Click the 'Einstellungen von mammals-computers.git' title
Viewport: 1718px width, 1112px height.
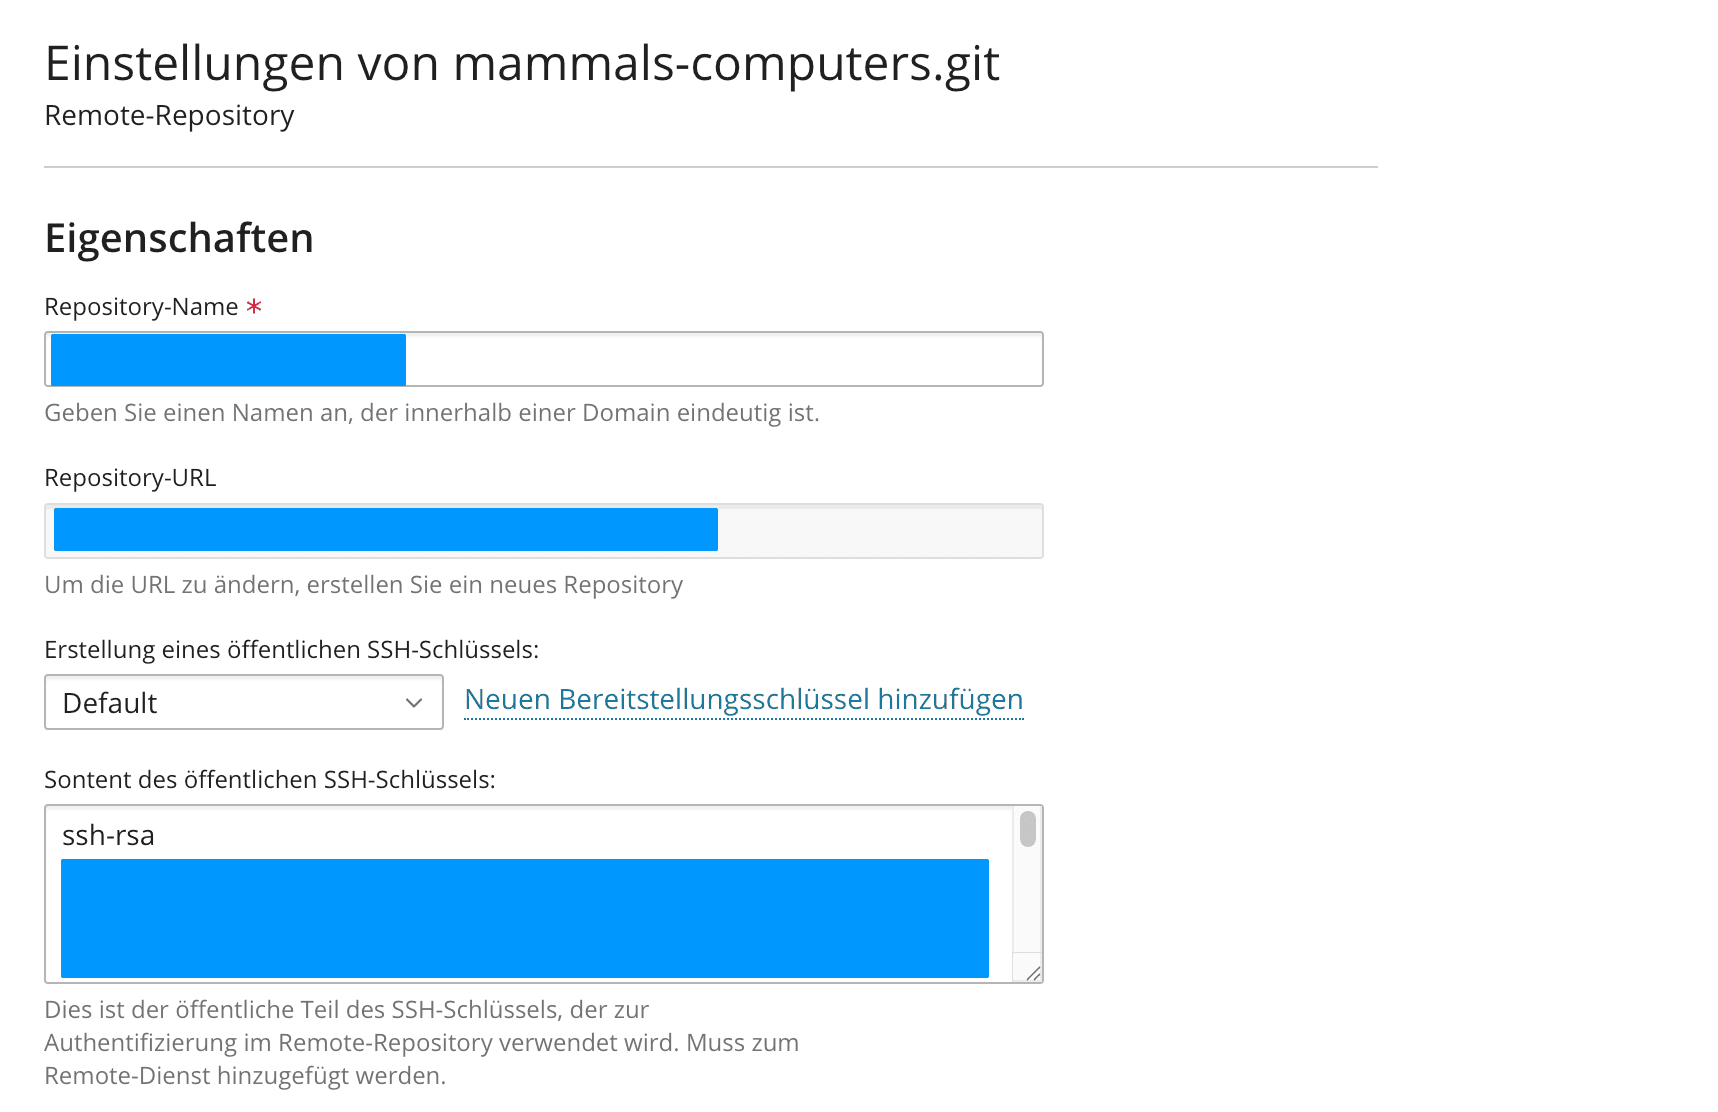522,64
